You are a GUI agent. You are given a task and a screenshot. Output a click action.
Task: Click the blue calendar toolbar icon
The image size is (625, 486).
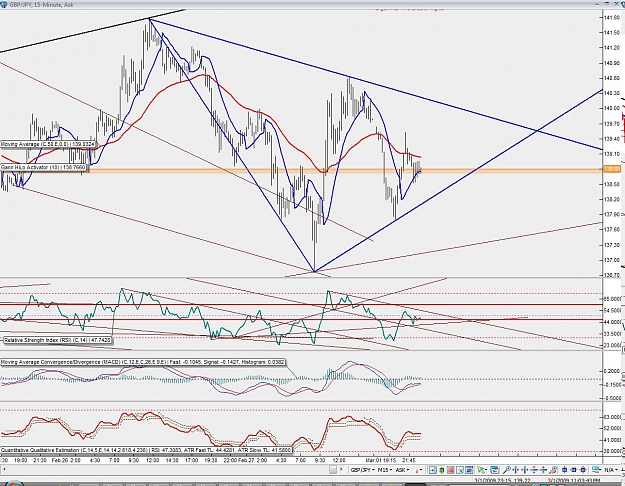pos(495,470)
